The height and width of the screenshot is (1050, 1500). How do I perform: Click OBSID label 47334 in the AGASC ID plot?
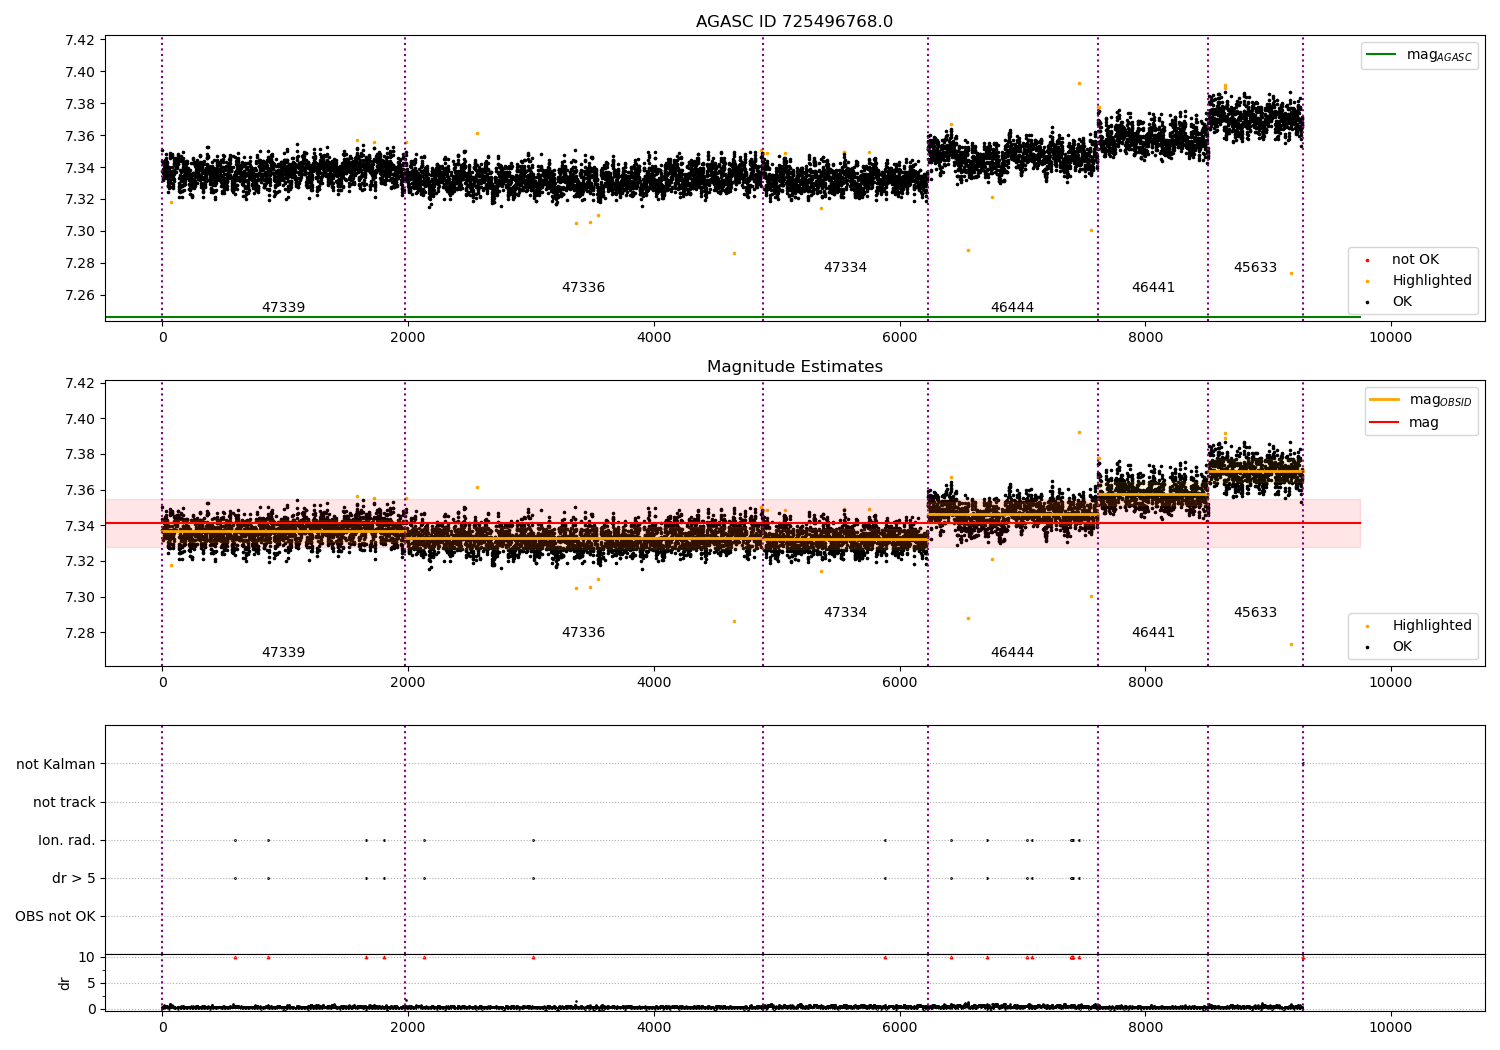pyautogui.click(x=845, y=268)
